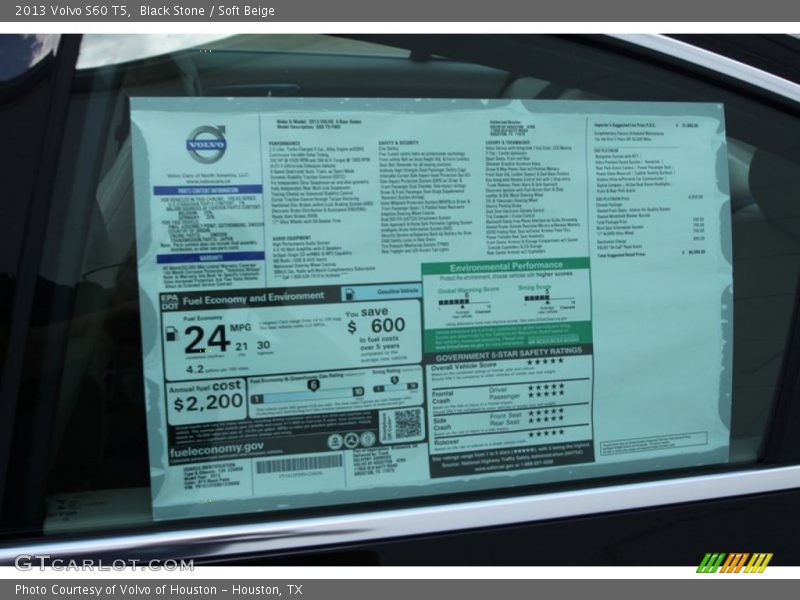Click the title '2013 Volvo S60 T5'

click(72, 10)
